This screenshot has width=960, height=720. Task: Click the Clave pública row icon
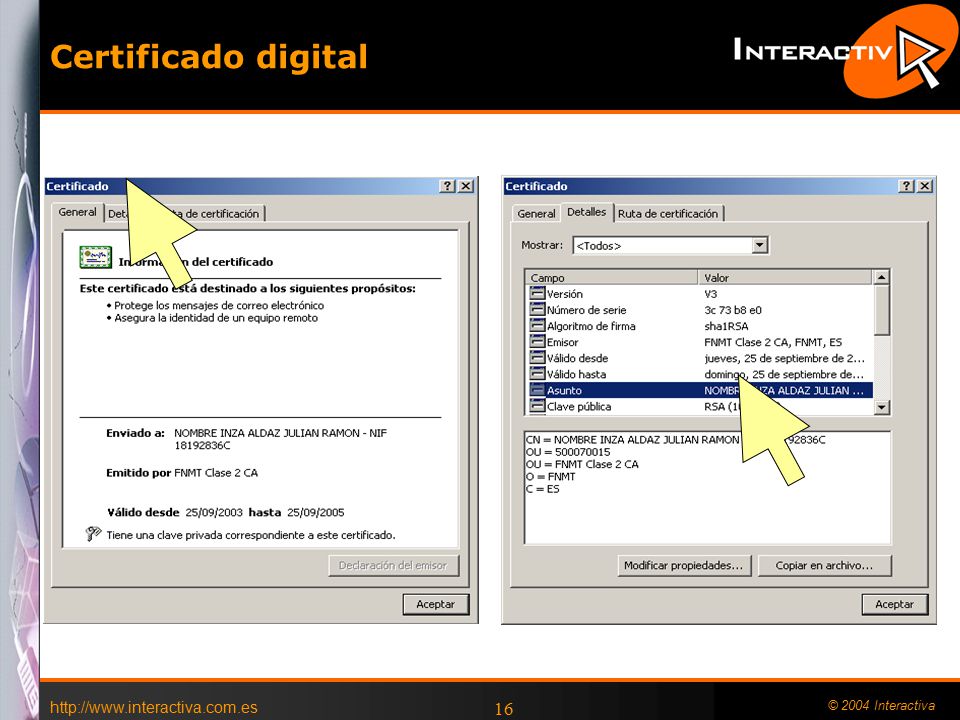[537, 406]
